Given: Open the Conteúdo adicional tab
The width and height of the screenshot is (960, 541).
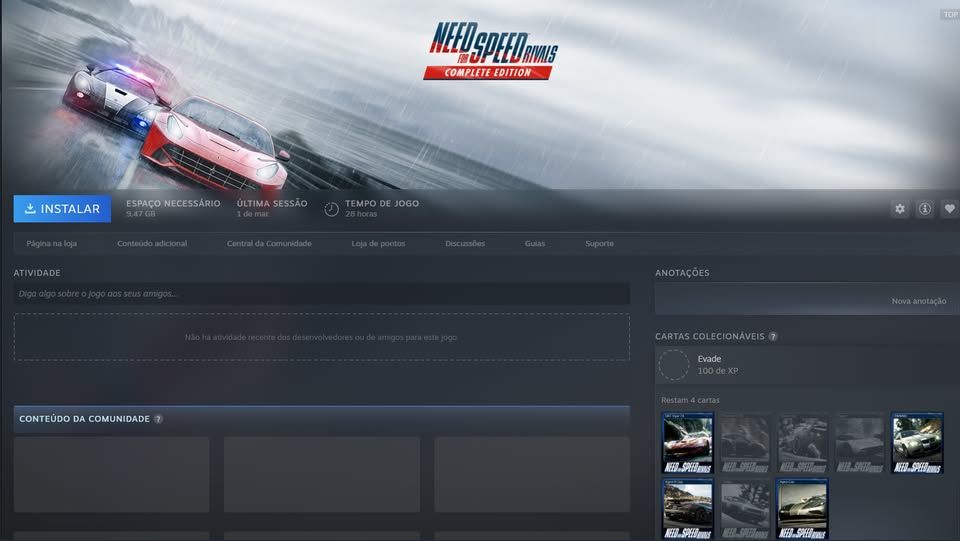Looking at the screenshot, I should (x=152, y=244).
